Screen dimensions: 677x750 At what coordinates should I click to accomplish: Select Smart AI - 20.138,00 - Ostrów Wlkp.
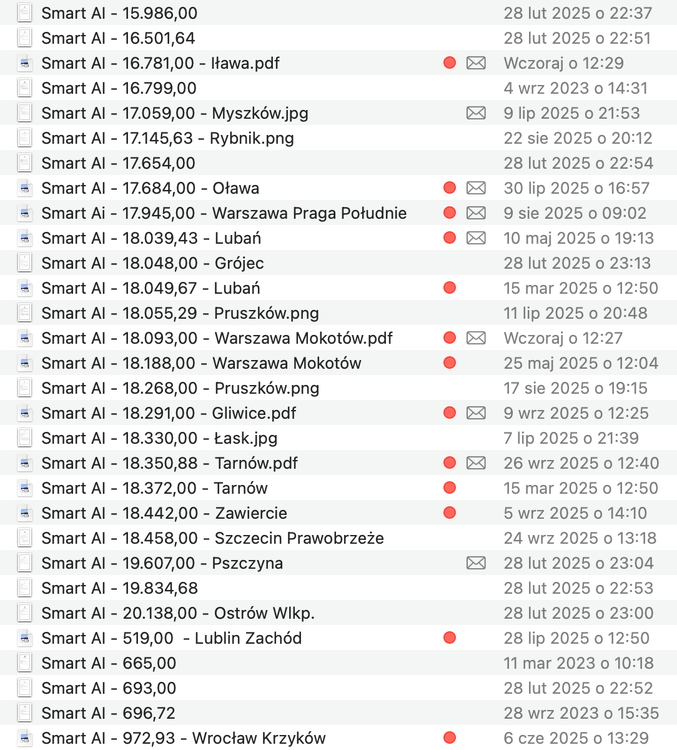tap(338, 613)
